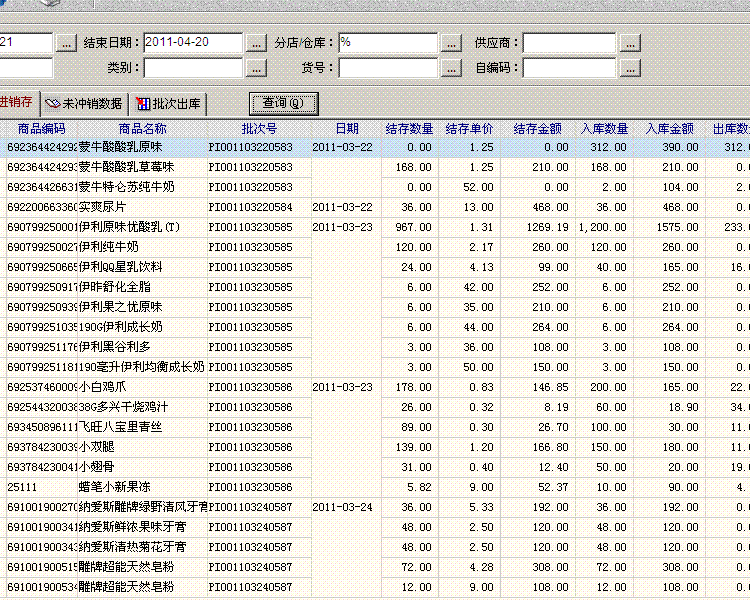
Task: Sort by the 批次号 column header
Action: 259,129
